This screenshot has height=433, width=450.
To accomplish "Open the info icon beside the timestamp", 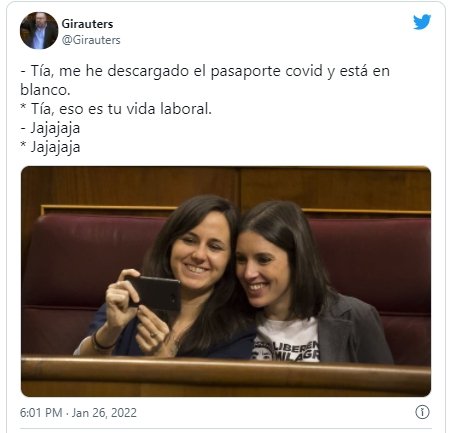I will (422, 412).
